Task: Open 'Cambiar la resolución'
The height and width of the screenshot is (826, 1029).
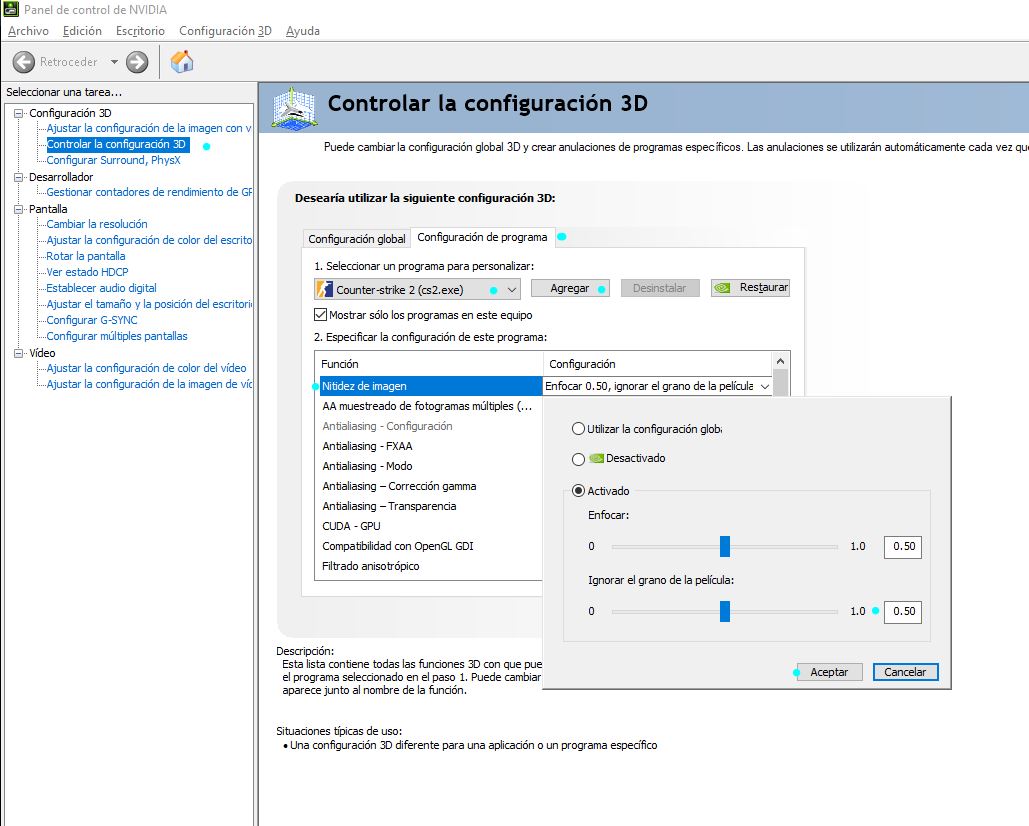Action: pos(97,224)
